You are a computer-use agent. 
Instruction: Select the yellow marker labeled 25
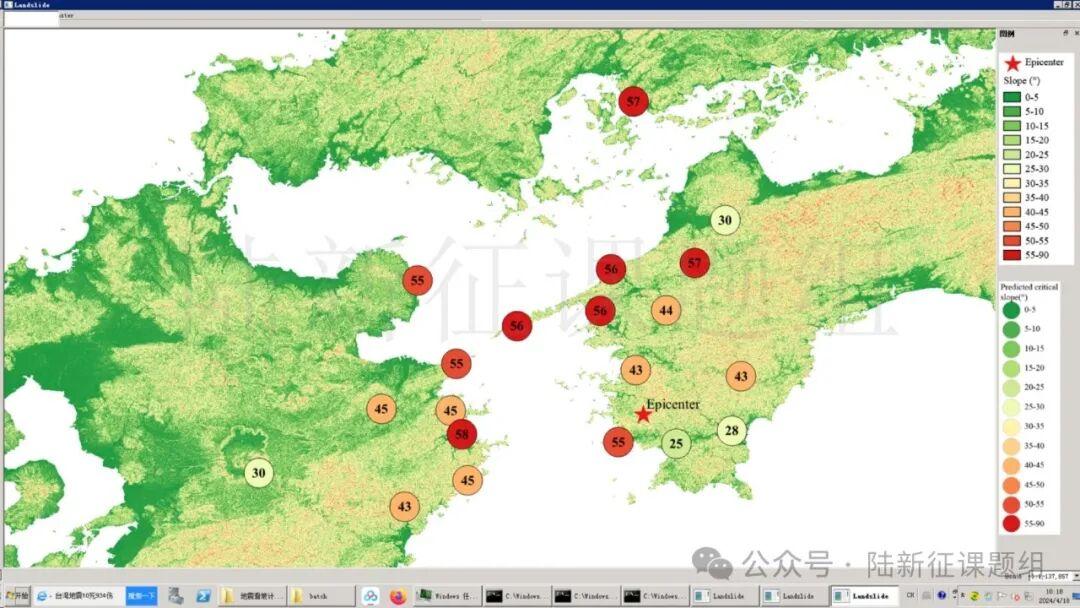point(676,443)
